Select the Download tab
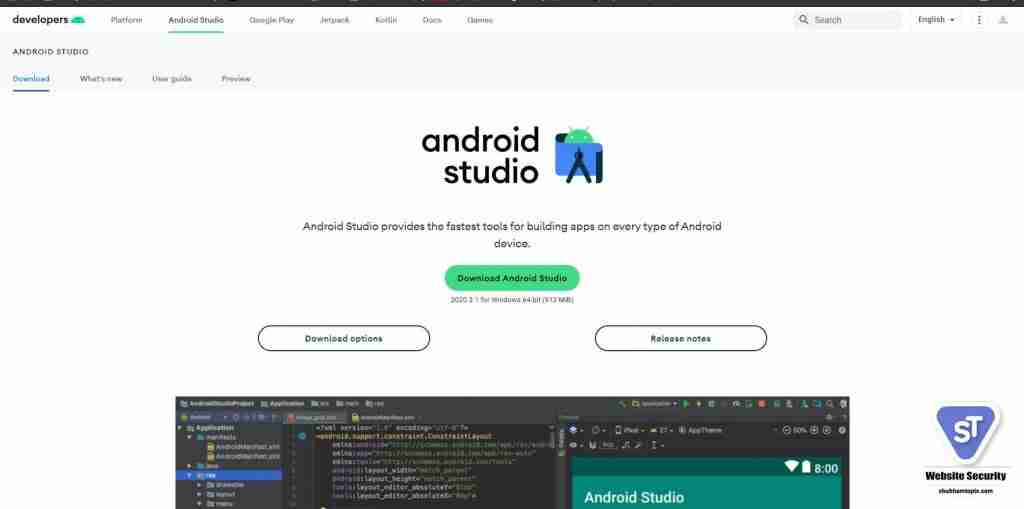 click(31, 78)
